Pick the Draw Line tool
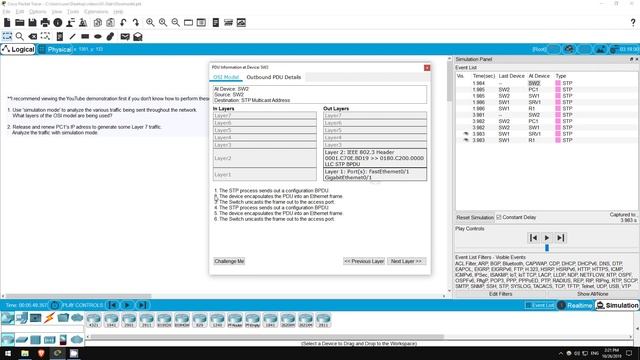Screen dimensions: 640x360 (x=72, y=36)
